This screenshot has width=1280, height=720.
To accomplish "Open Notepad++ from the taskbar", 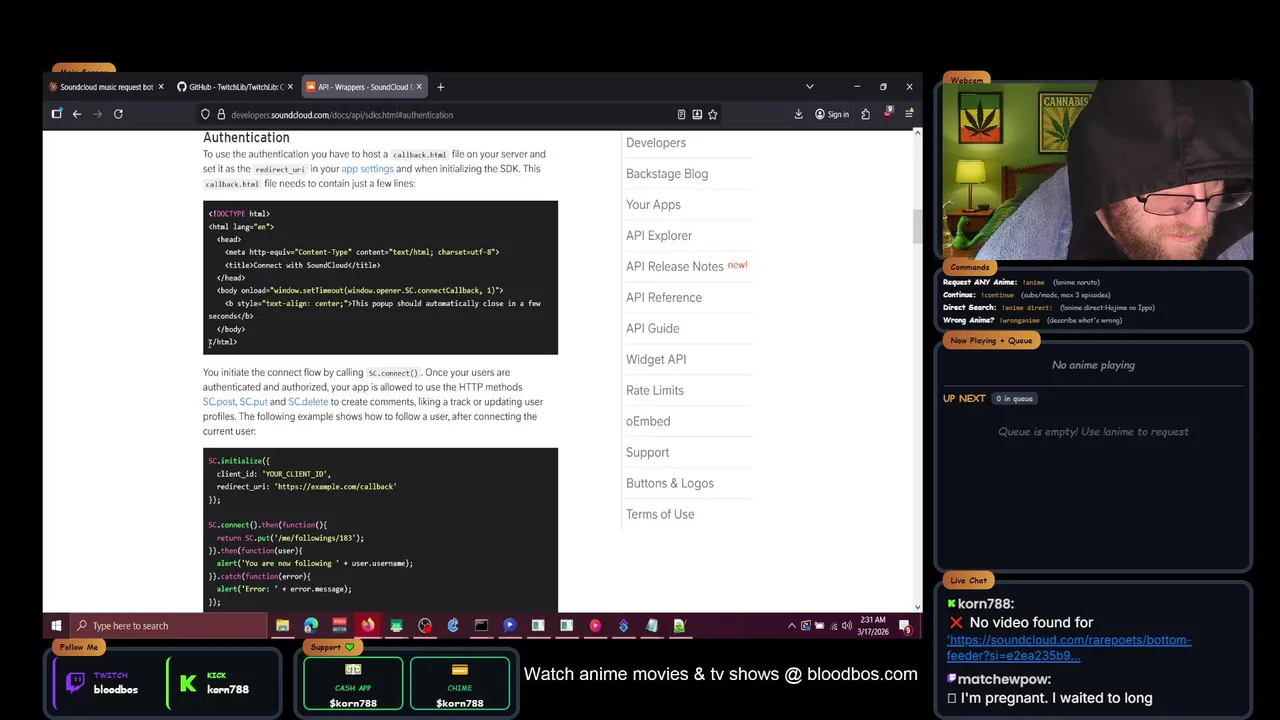I will (680, 626).
